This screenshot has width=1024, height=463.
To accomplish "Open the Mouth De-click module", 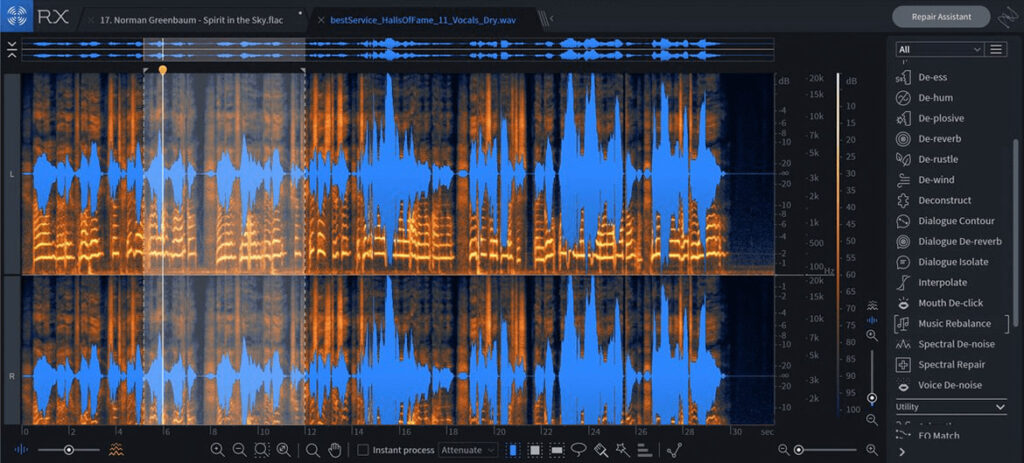I will (x=939, y=303).
